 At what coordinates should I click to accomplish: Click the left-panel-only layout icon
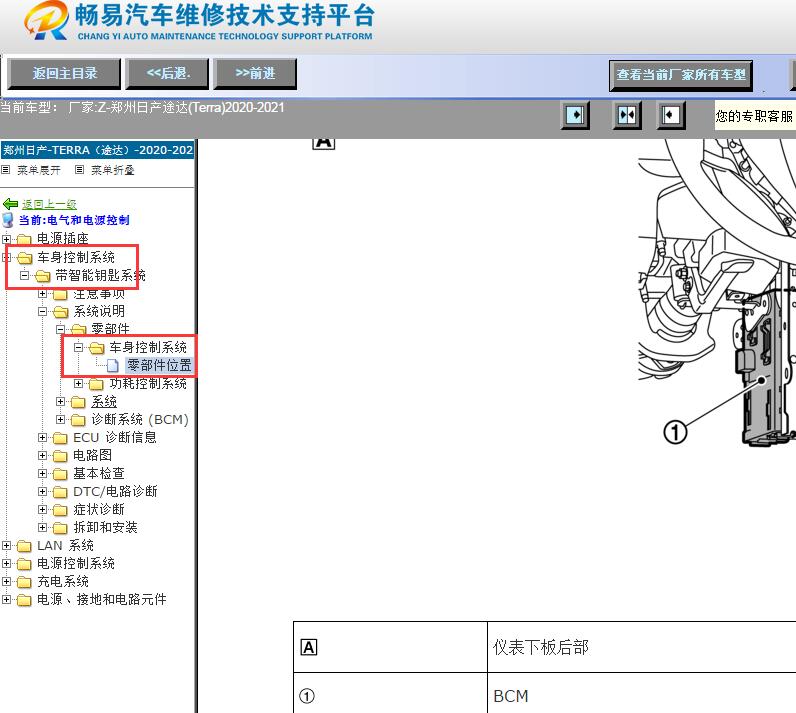tap(575, 115)
